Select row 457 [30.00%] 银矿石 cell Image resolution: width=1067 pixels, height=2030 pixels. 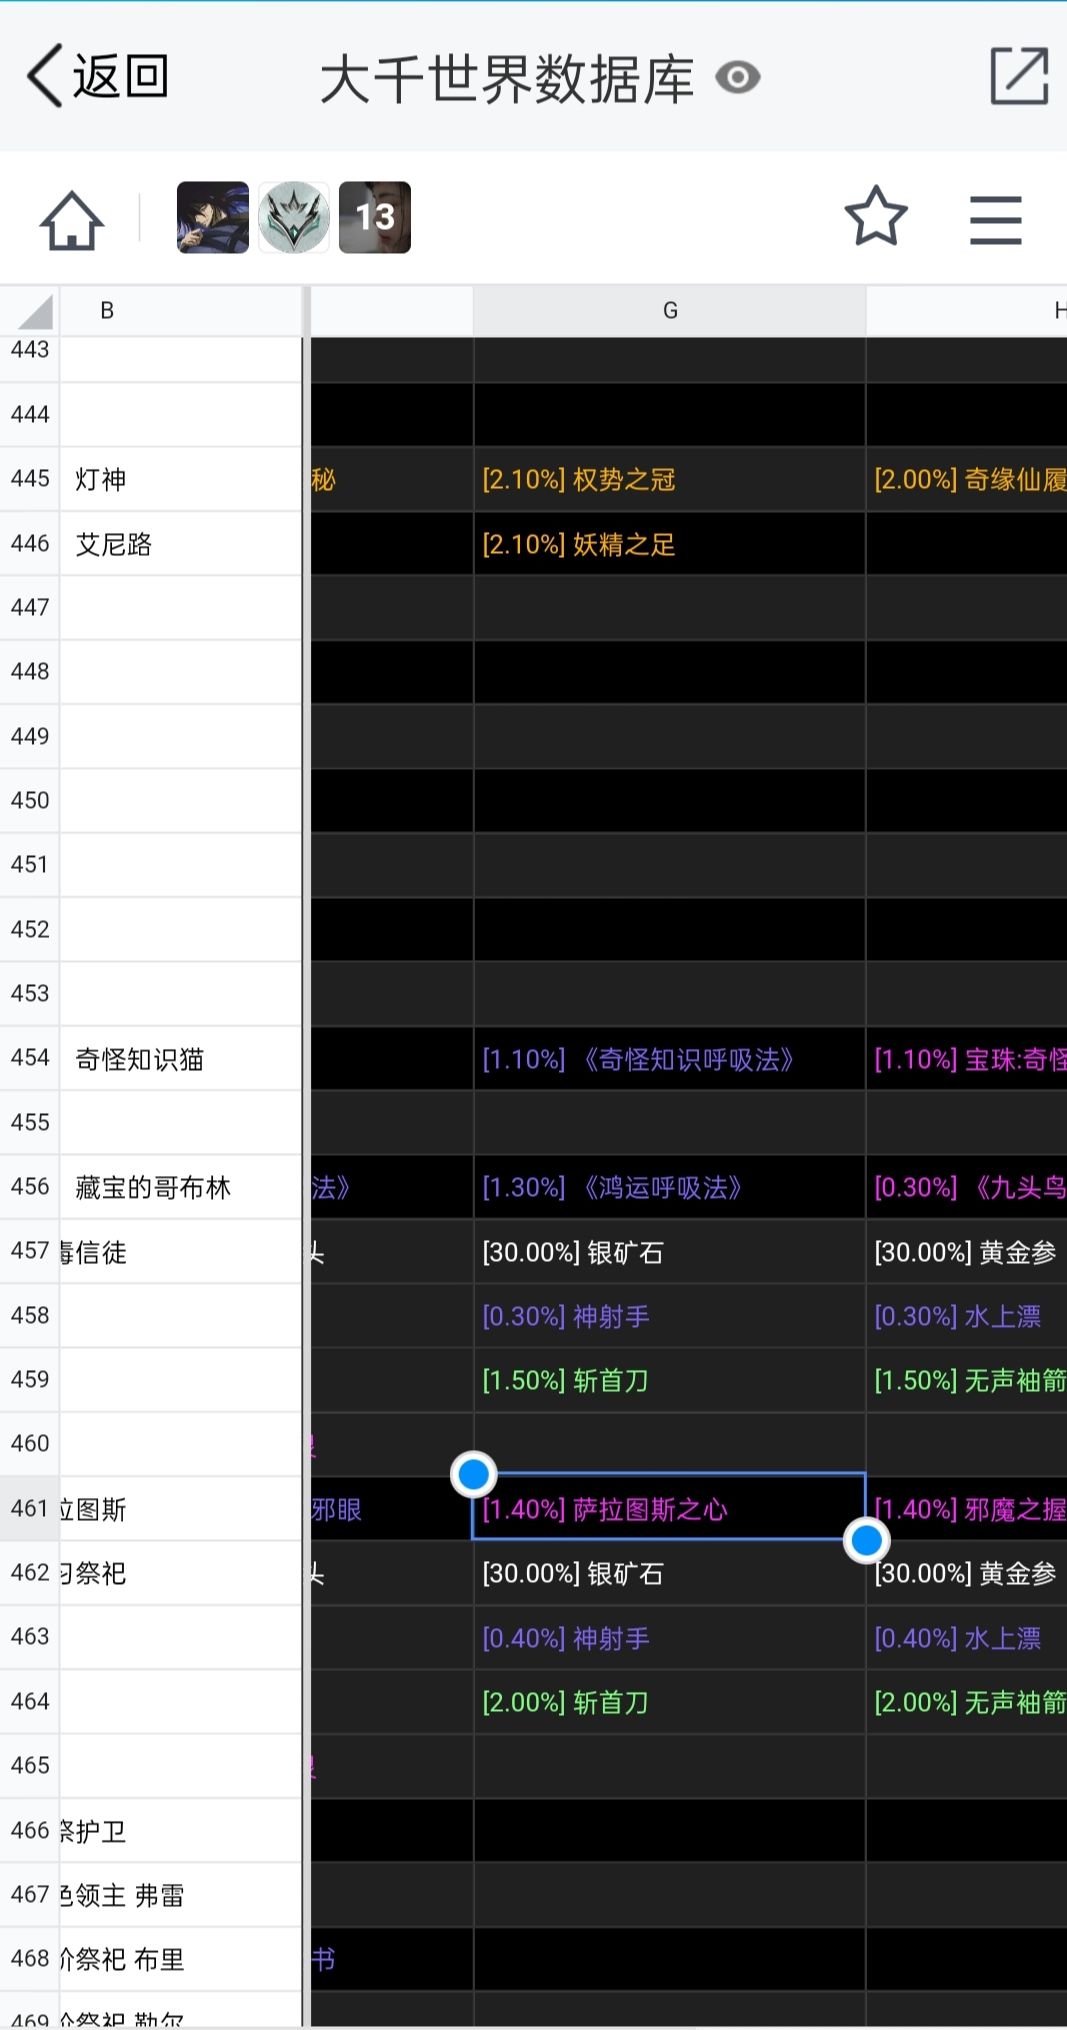(669, 1251)
